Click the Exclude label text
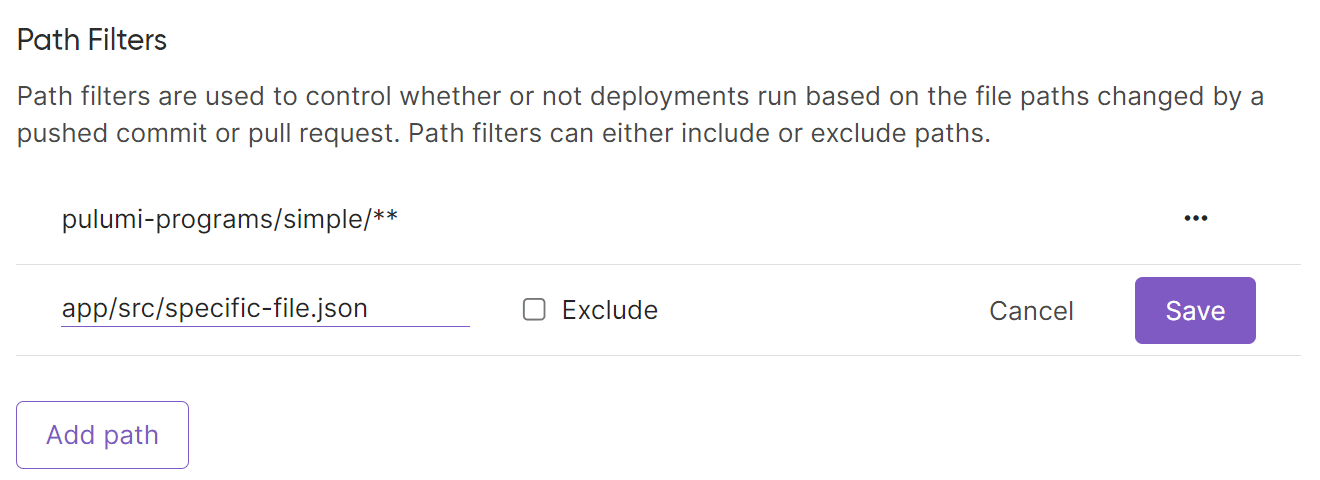 [609, 310]
